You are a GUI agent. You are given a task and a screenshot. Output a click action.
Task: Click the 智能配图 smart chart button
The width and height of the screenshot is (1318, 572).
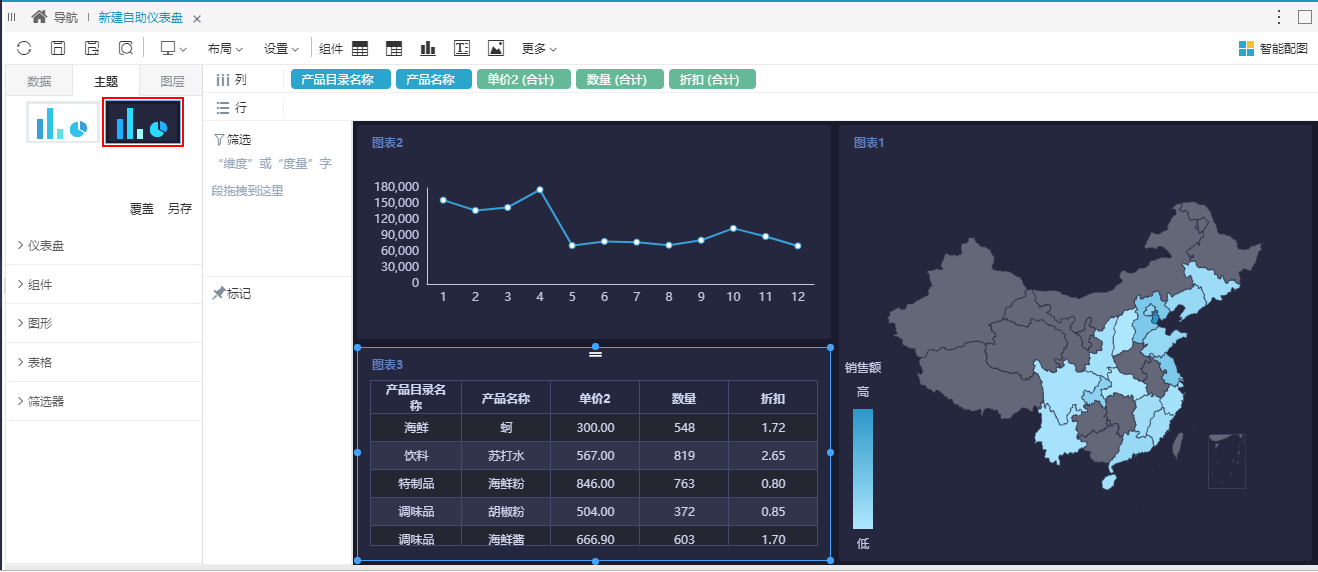[1273, 48]
